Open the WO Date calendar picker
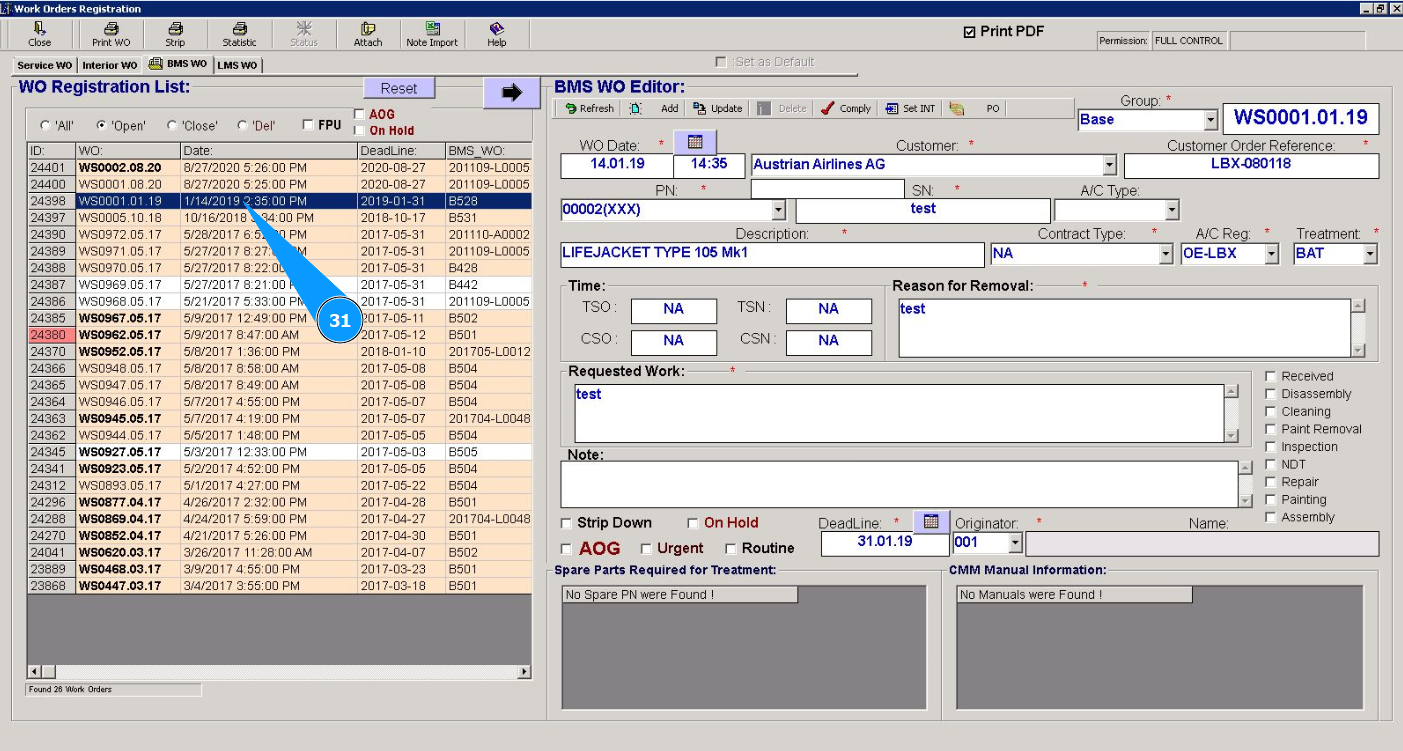The width and height of the screenshot is (1403, 751). coord(695,142)
